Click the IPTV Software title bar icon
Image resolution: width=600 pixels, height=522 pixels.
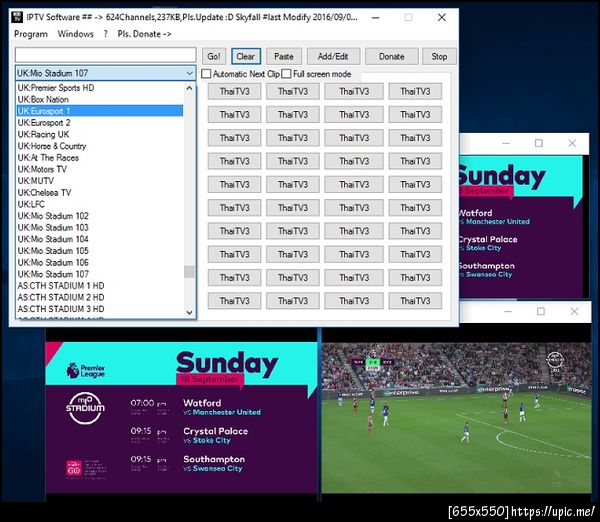17,17
